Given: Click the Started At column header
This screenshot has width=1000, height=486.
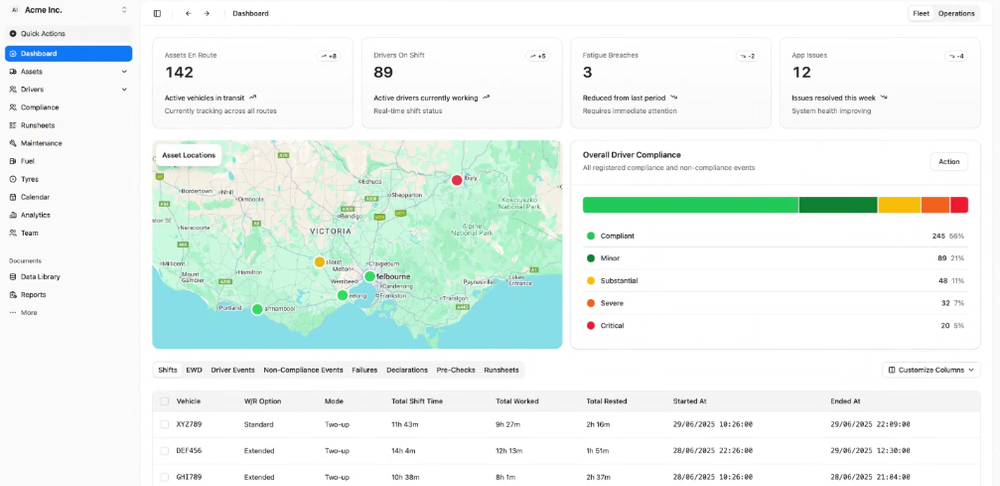Looking at the screenshot, I should pos(689,401).
